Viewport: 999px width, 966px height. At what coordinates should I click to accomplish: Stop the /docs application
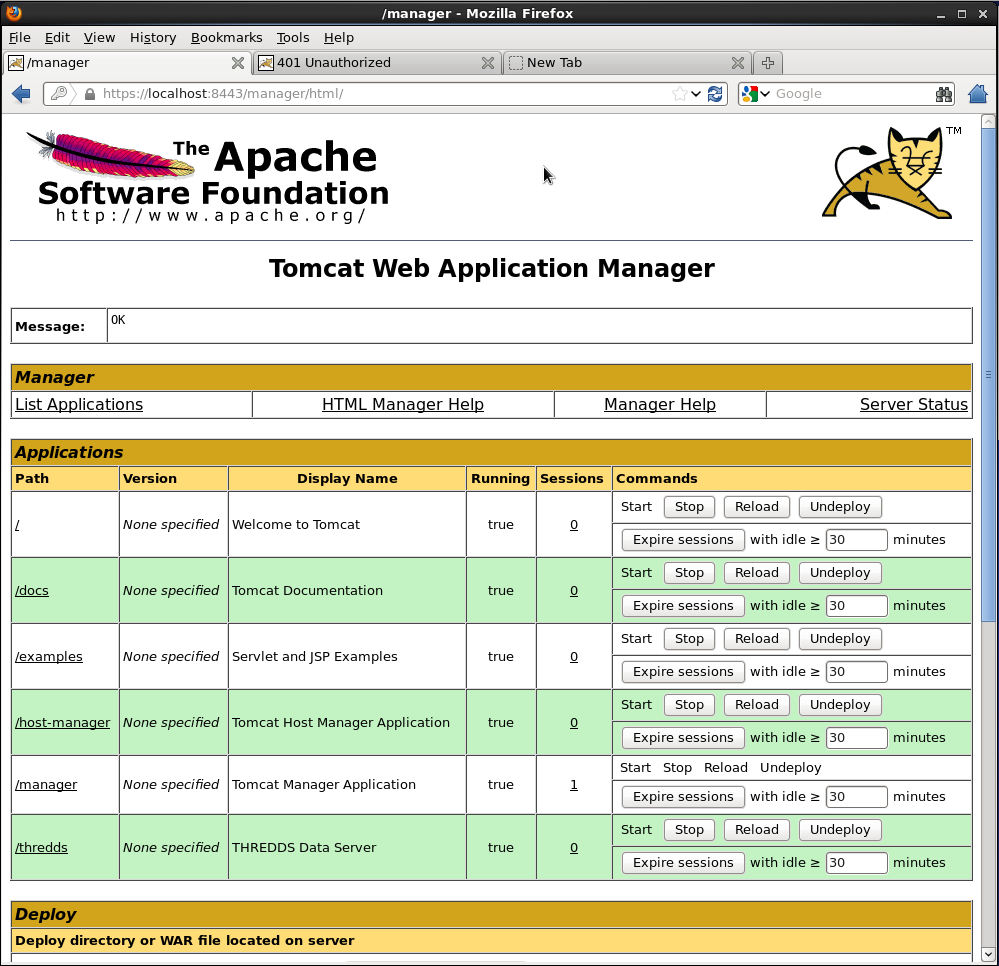(689, 573)
